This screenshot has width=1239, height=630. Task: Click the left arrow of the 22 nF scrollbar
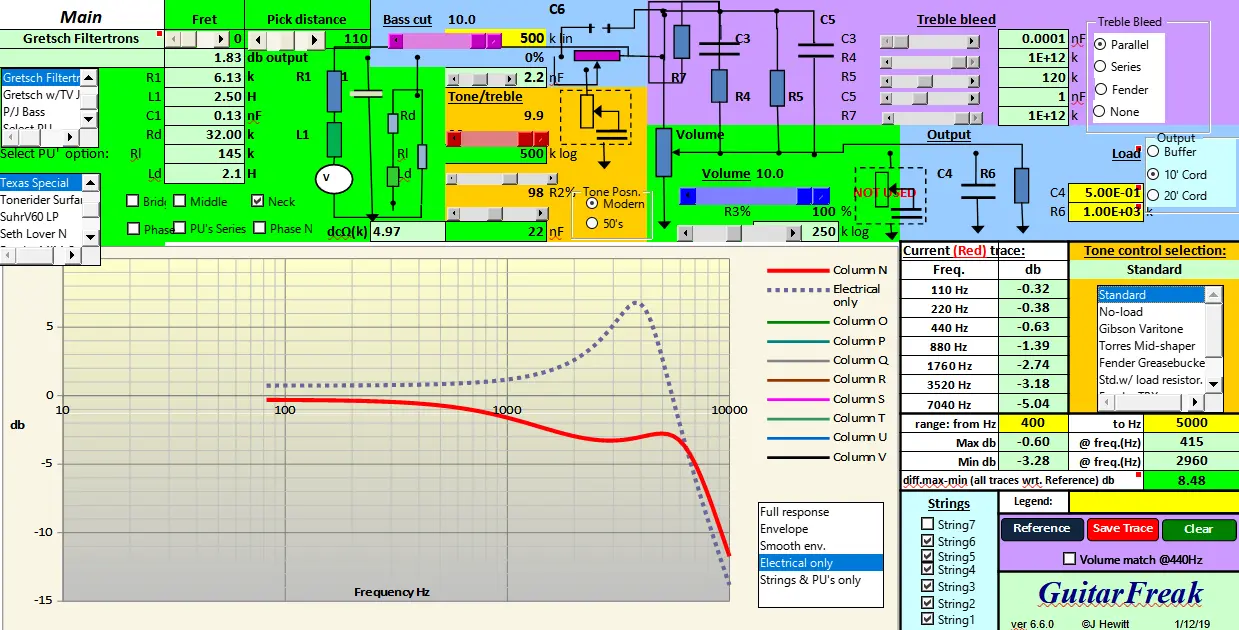[x=453, y=214]
